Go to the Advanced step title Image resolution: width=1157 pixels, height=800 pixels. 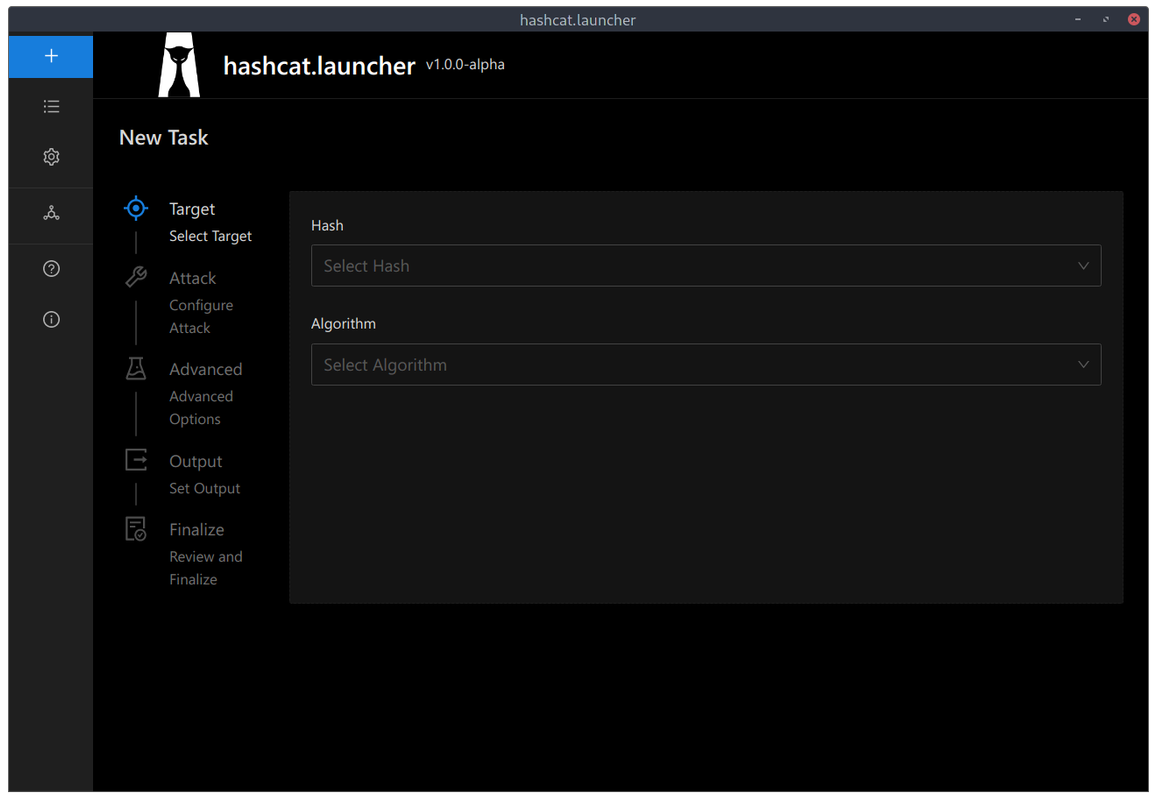point(205,369)
